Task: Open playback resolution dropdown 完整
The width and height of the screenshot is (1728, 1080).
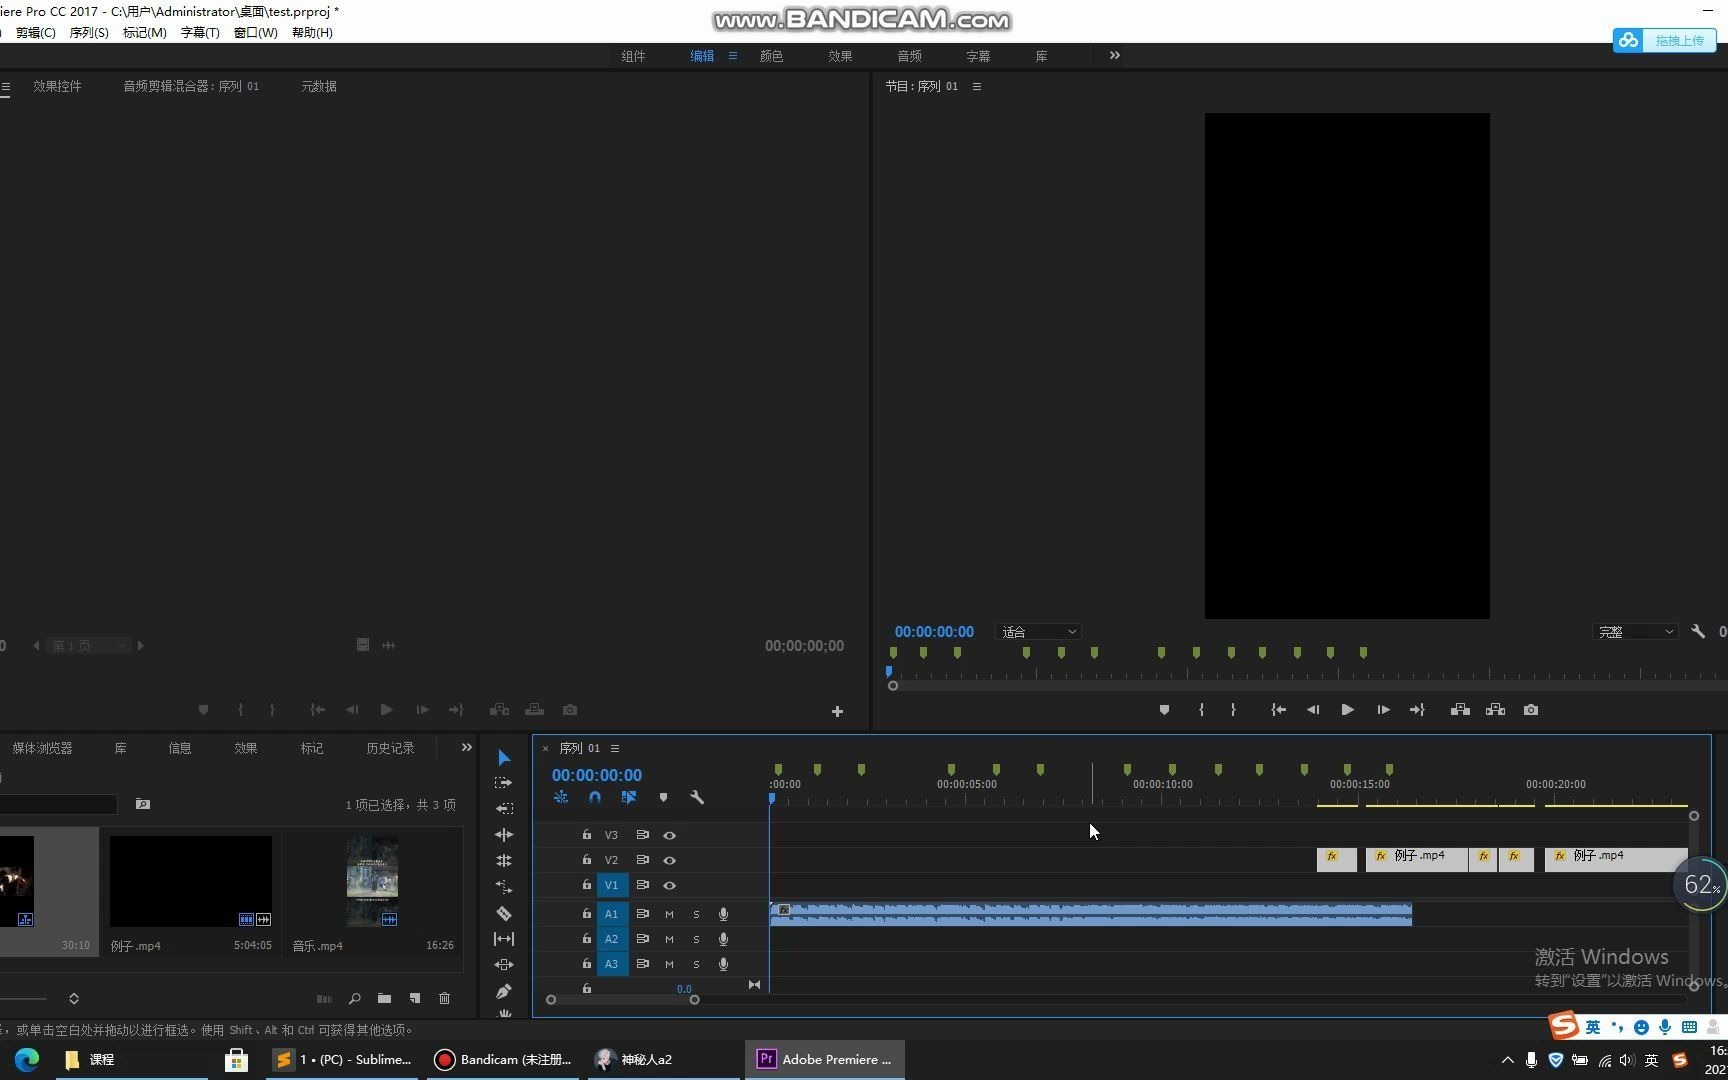Action: pos(1635,632)
